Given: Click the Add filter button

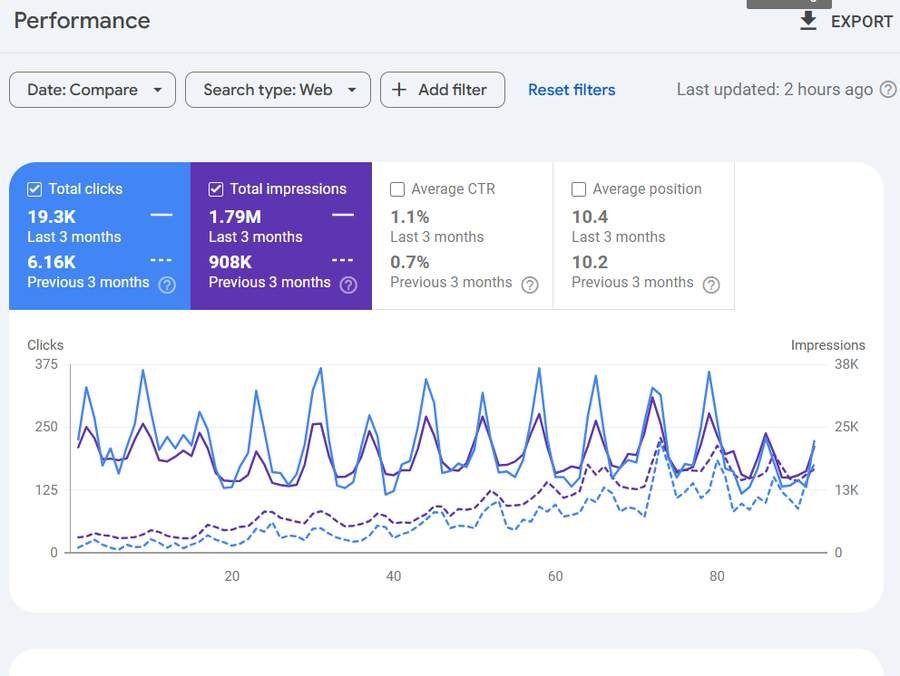Looking at the screenshot, I should click(443, 90).
